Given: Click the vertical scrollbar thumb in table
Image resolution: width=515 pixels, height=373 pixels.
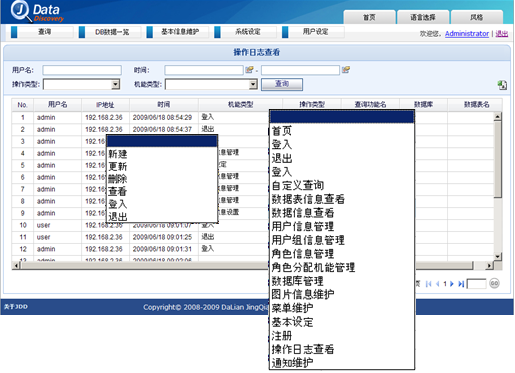Looking at the screenshot, I should (498, 159).
